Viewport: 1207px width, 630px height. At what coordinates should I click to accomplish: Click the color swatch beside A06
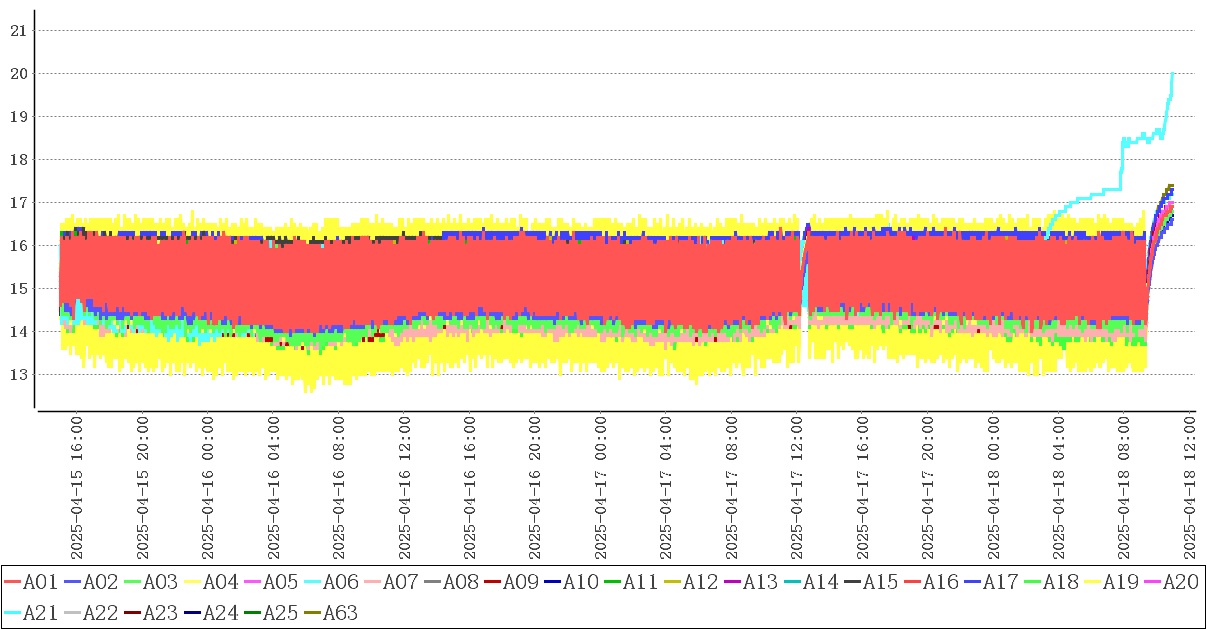[312, 582]
